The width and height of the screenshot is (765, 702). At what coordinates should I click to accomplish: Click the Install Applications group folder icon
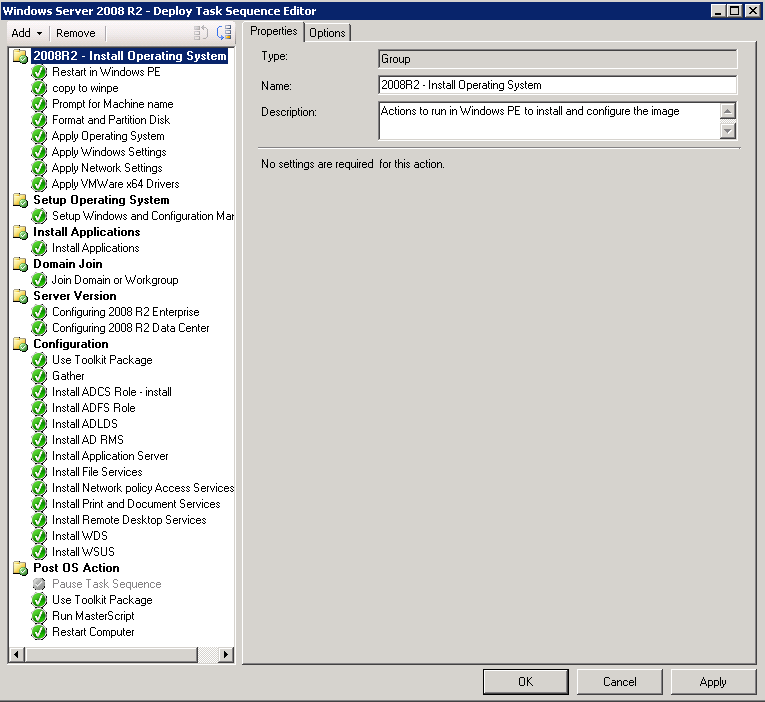pyautogui.click(x=20, y=232)
